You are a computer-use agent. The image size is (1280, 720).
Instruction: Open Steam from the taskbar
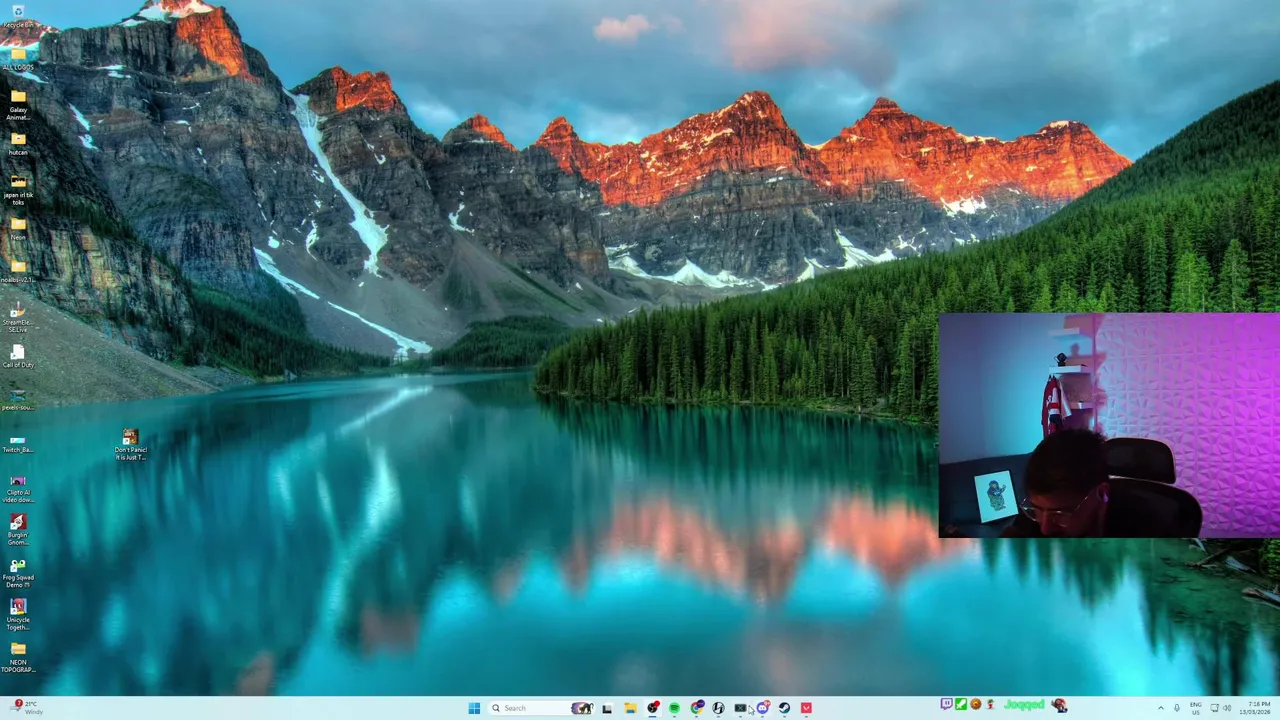pos(784,708)
